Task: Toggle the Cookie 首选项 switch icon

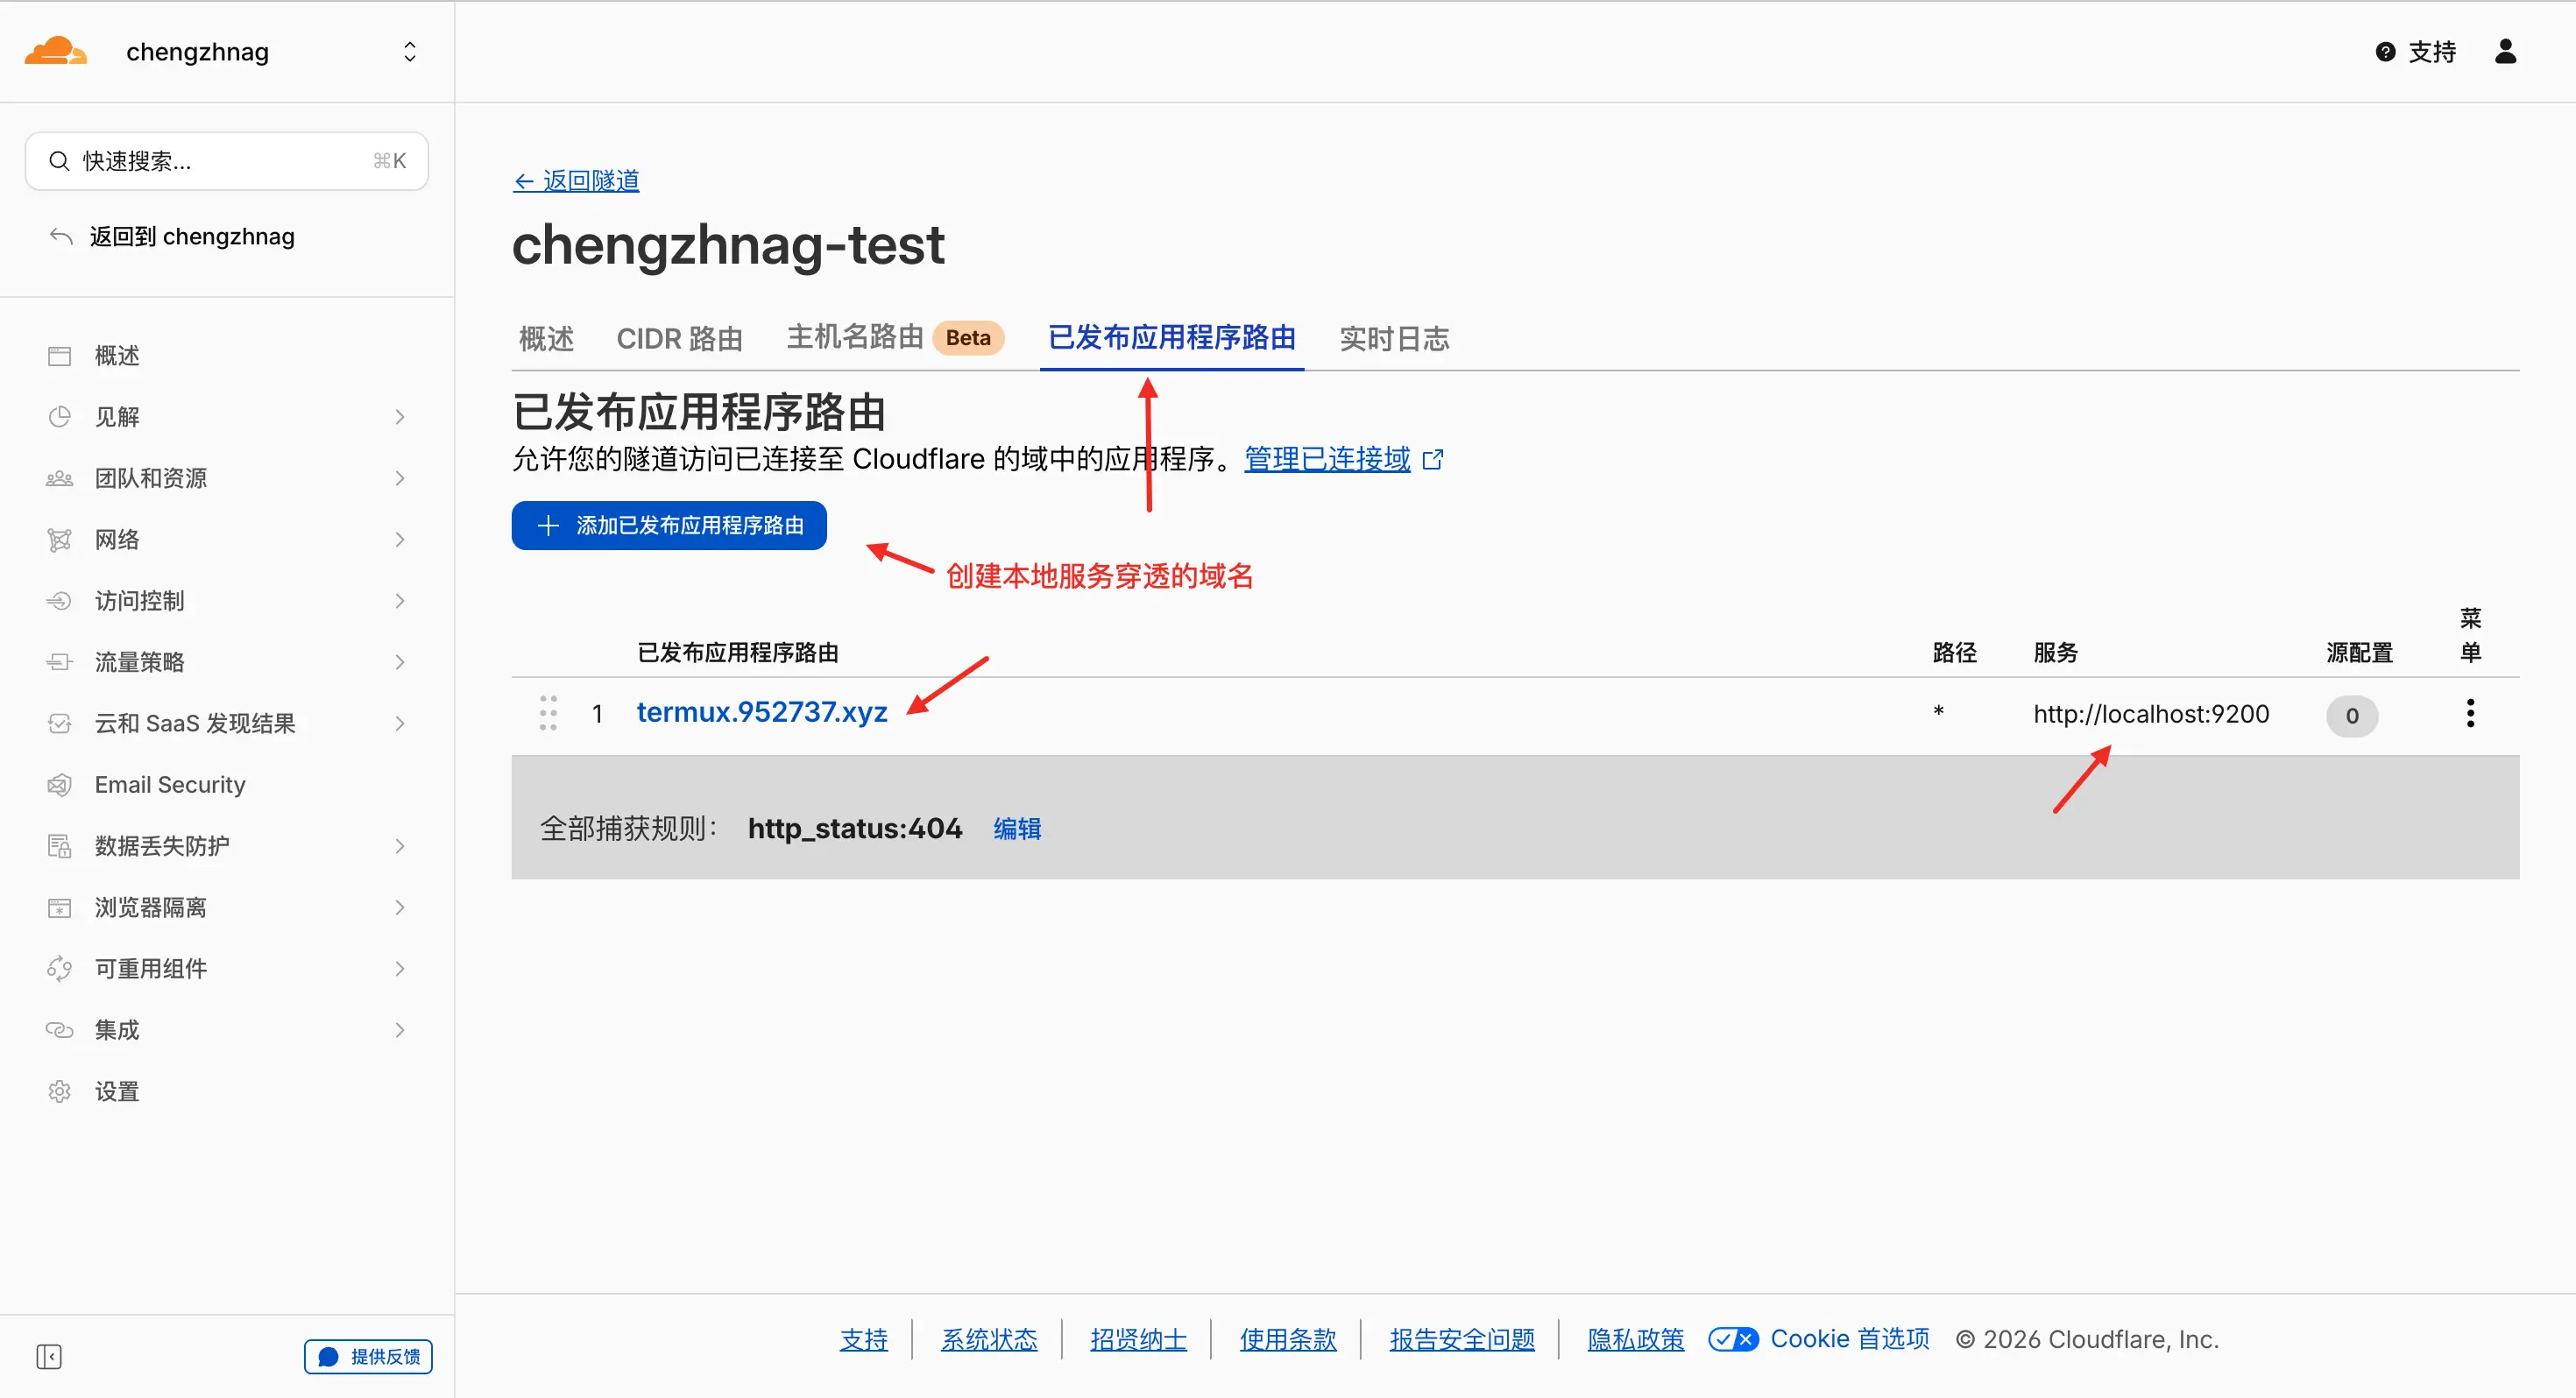Action: point(1732,1339)
